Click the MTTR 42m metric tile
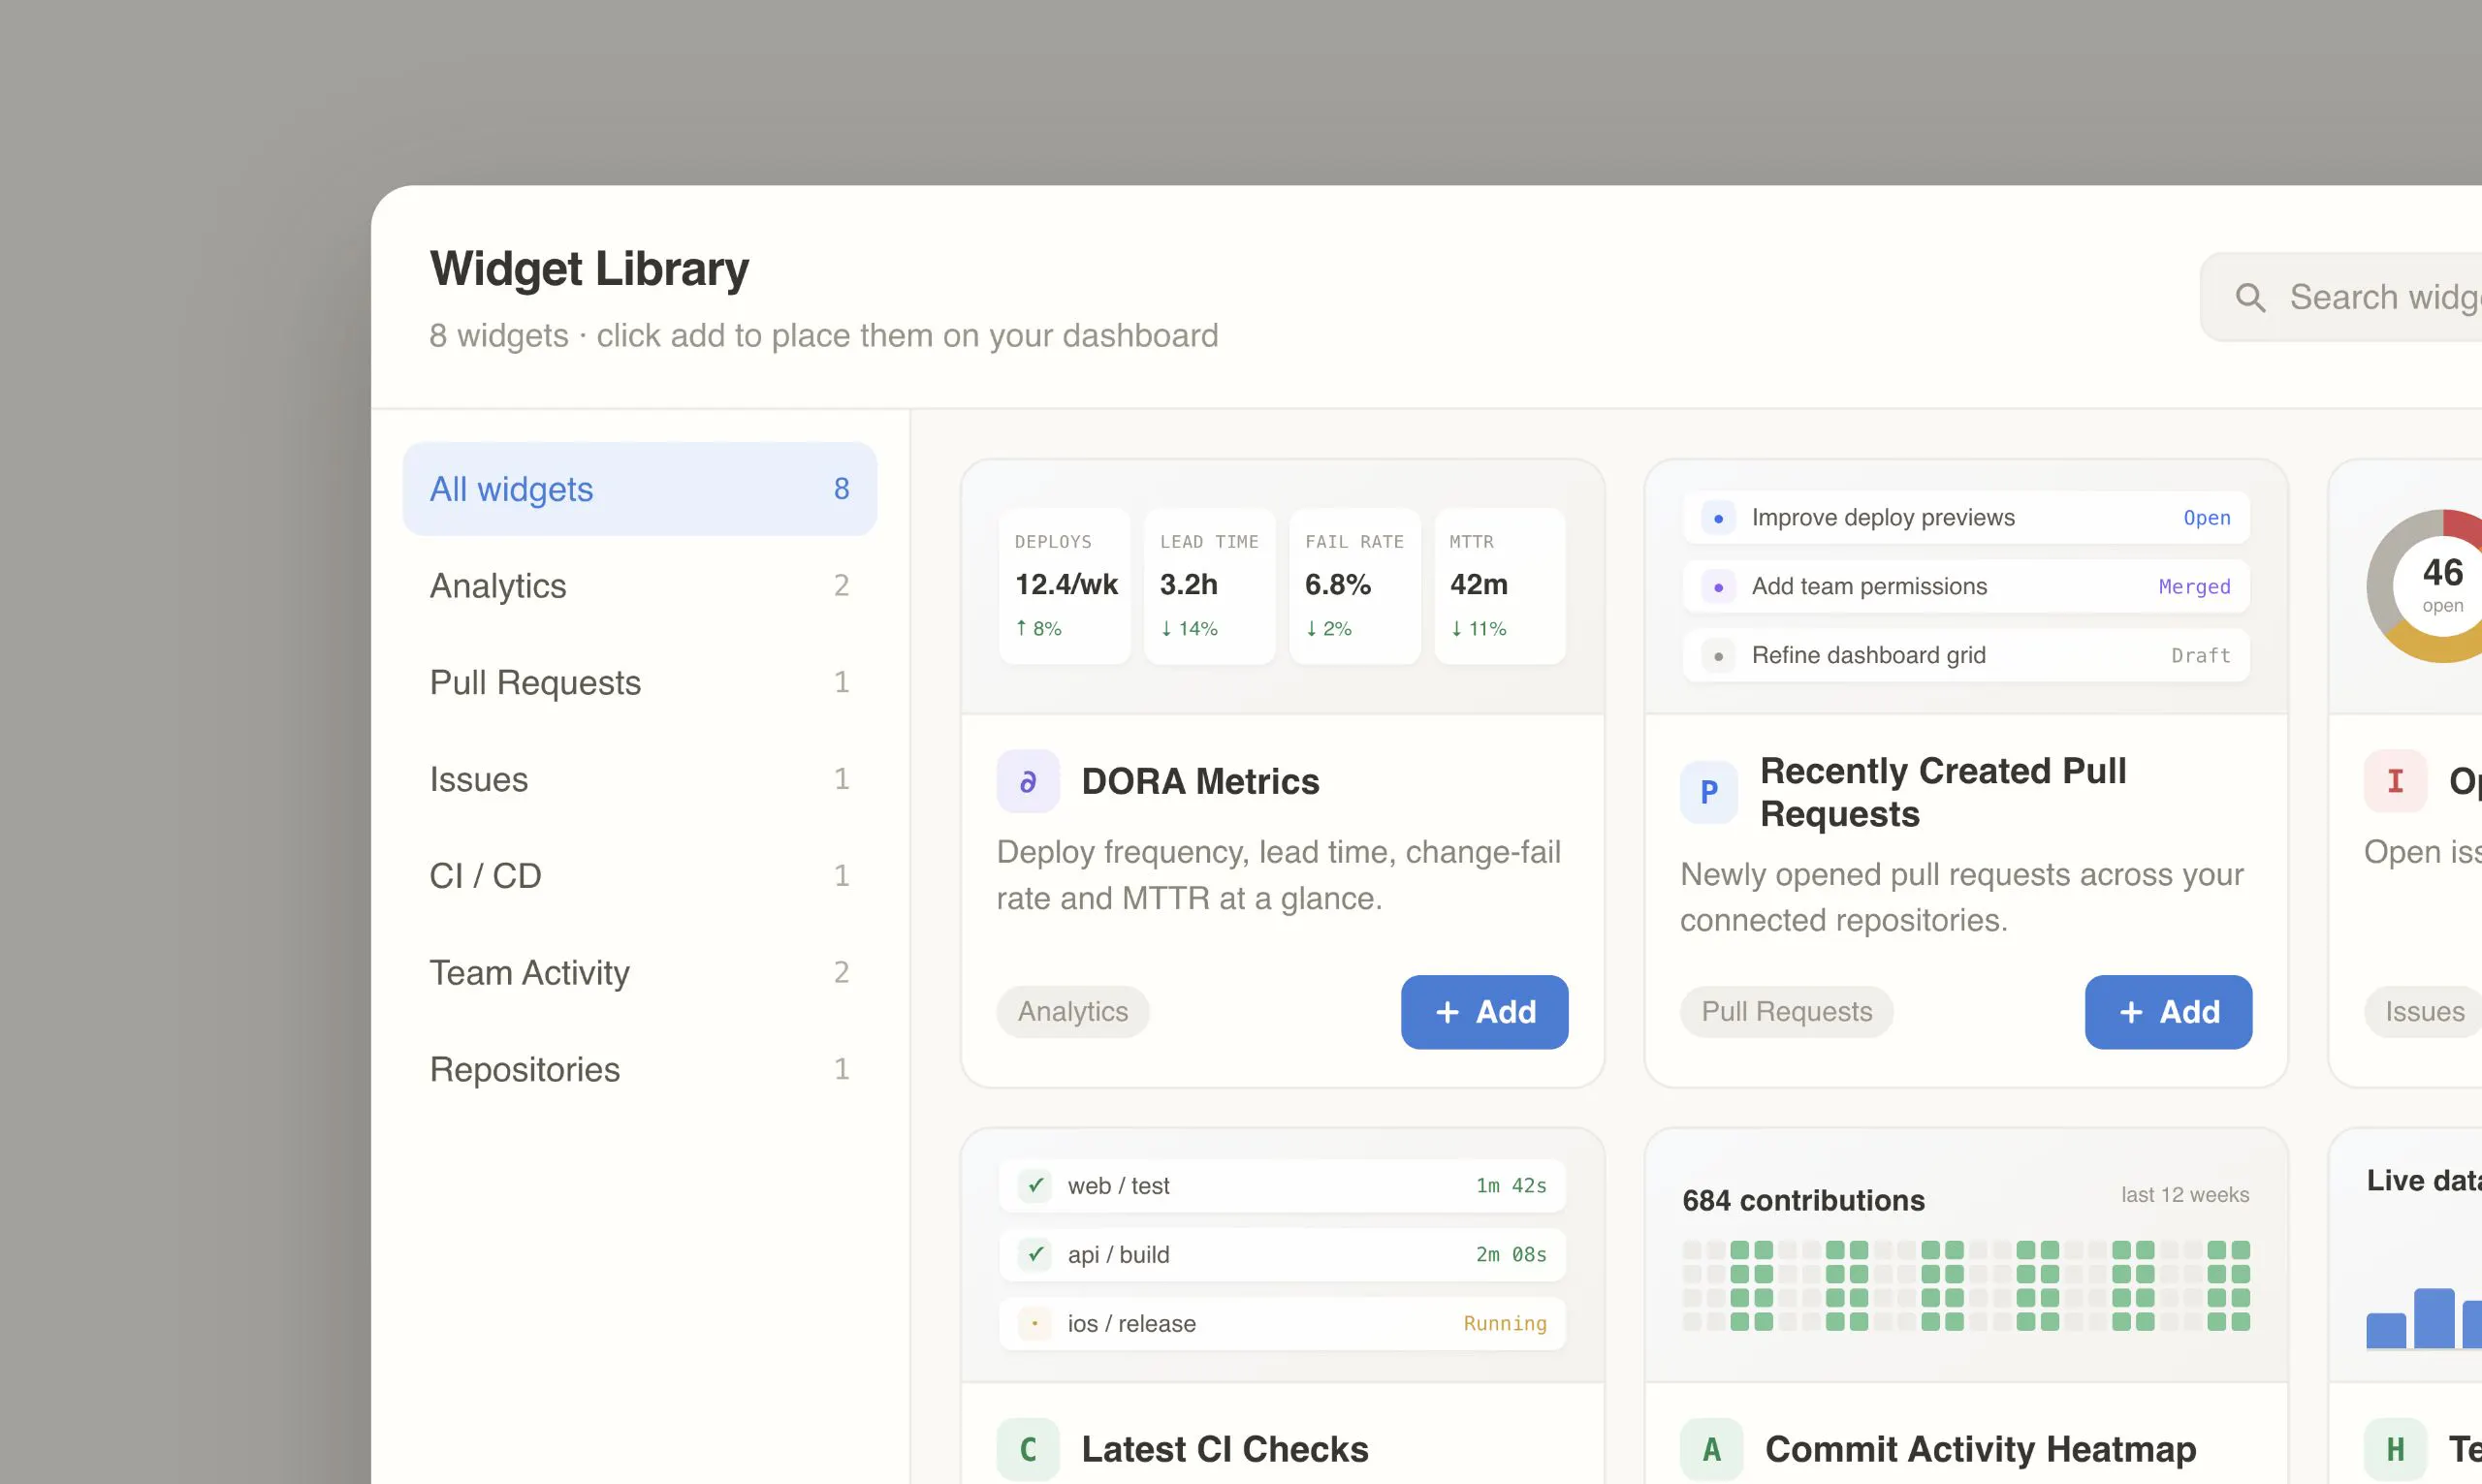 click(x=1500, y=586)
